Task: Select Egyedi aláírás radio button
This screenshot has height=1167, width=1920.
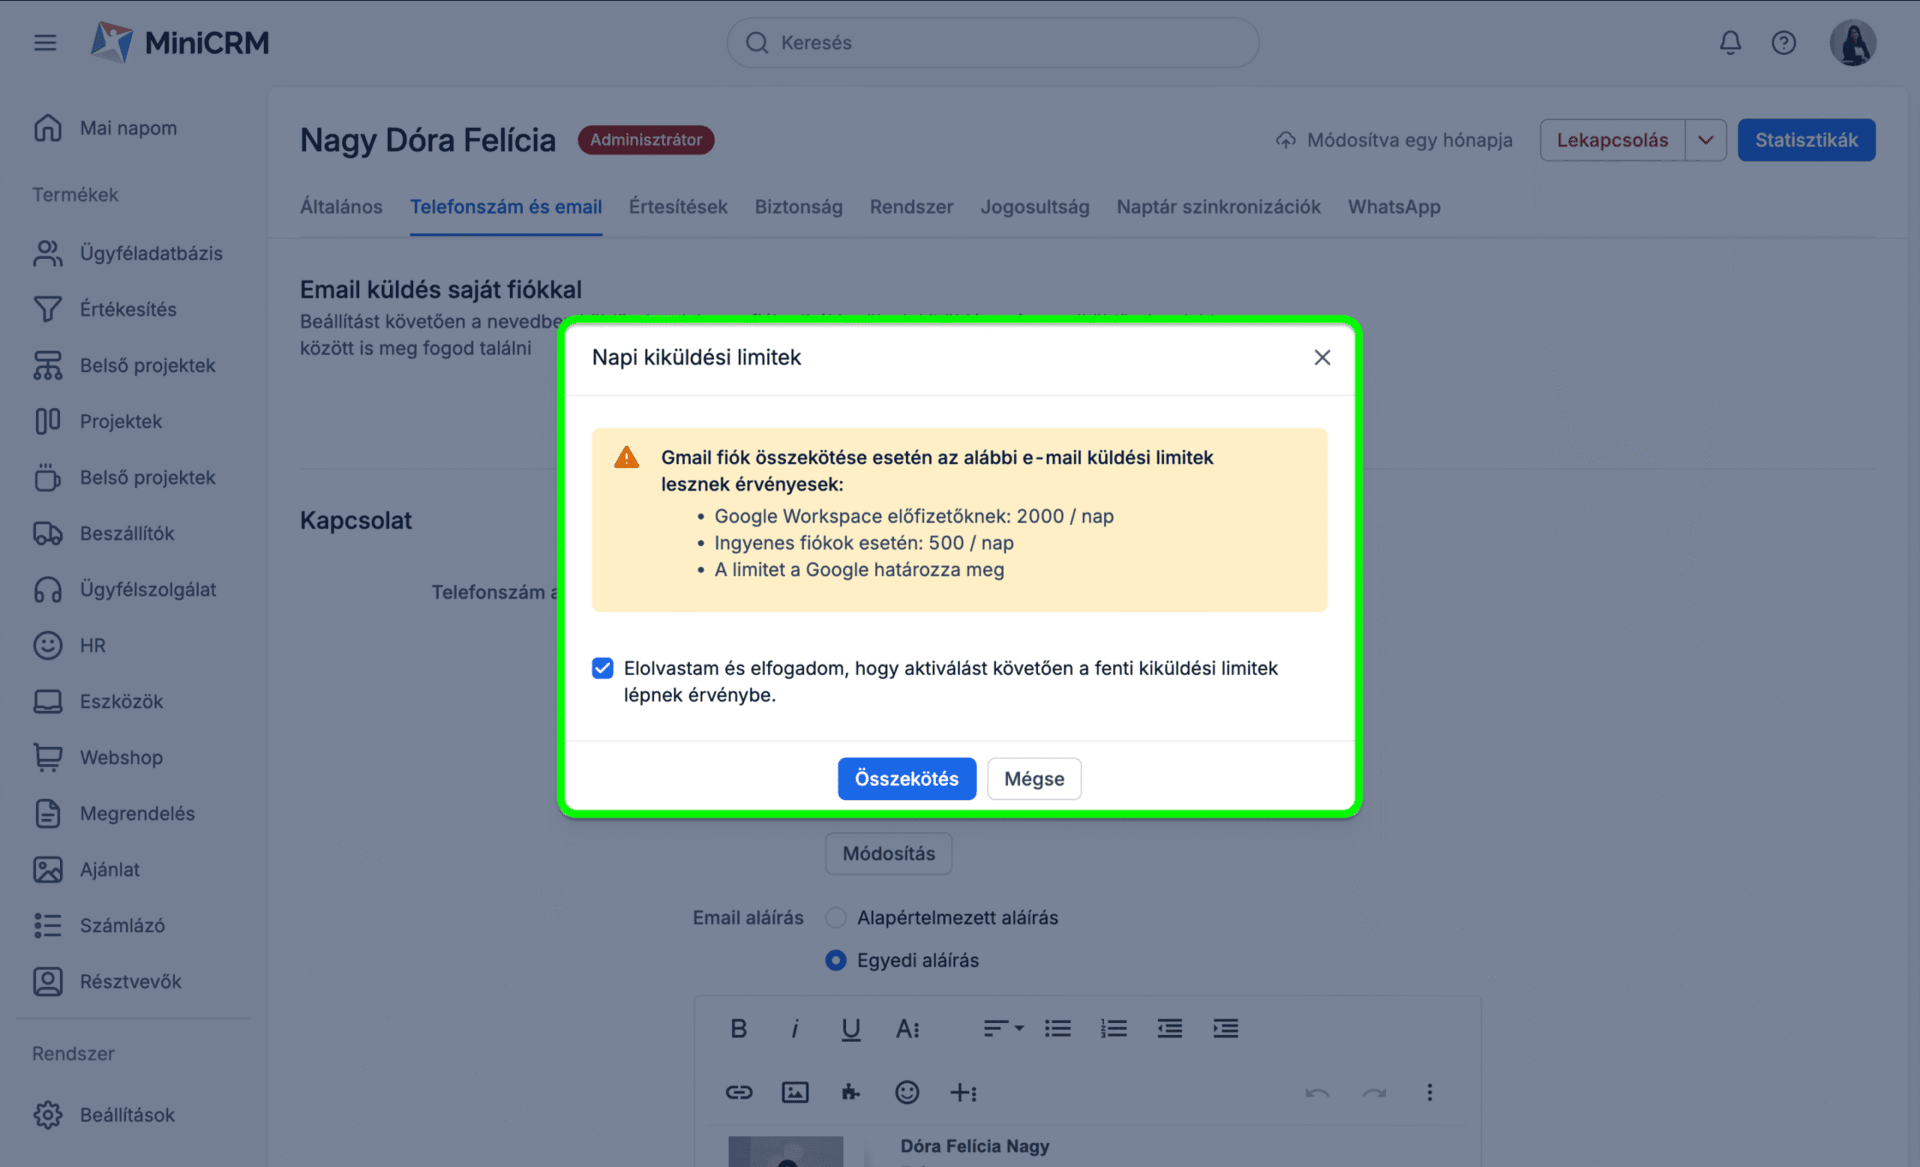Action: pyautogui.click(x=836, y=960)
